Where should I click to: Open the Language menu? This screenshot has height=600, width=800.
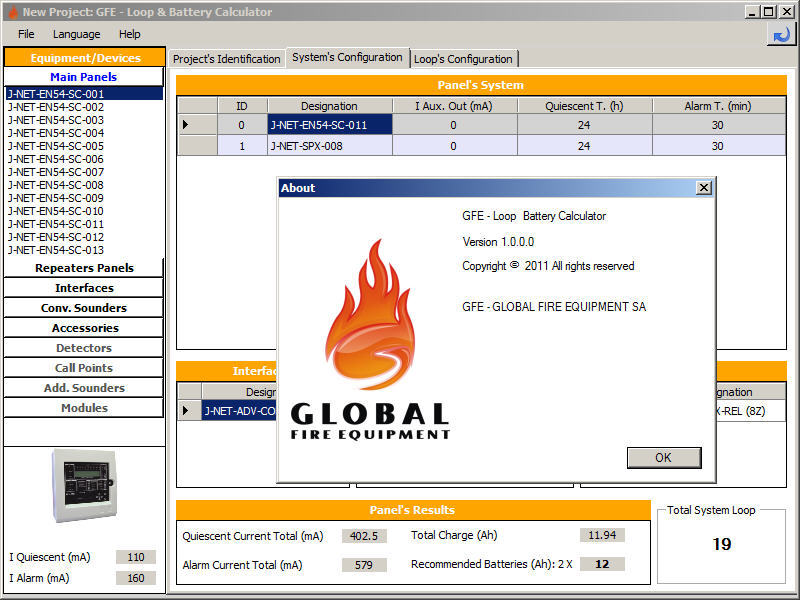pos(76,33)
